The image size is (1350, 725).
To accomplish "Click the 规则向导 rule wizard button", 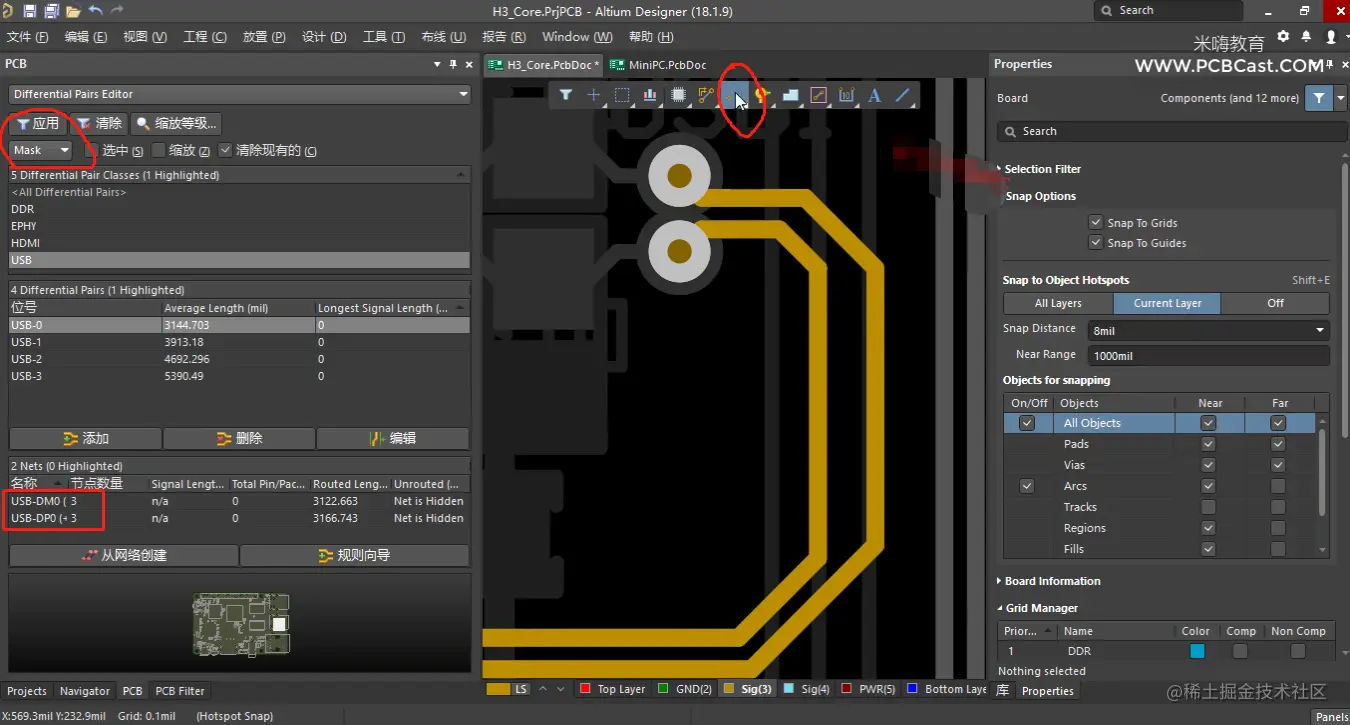I will click(x=354, y=555).
